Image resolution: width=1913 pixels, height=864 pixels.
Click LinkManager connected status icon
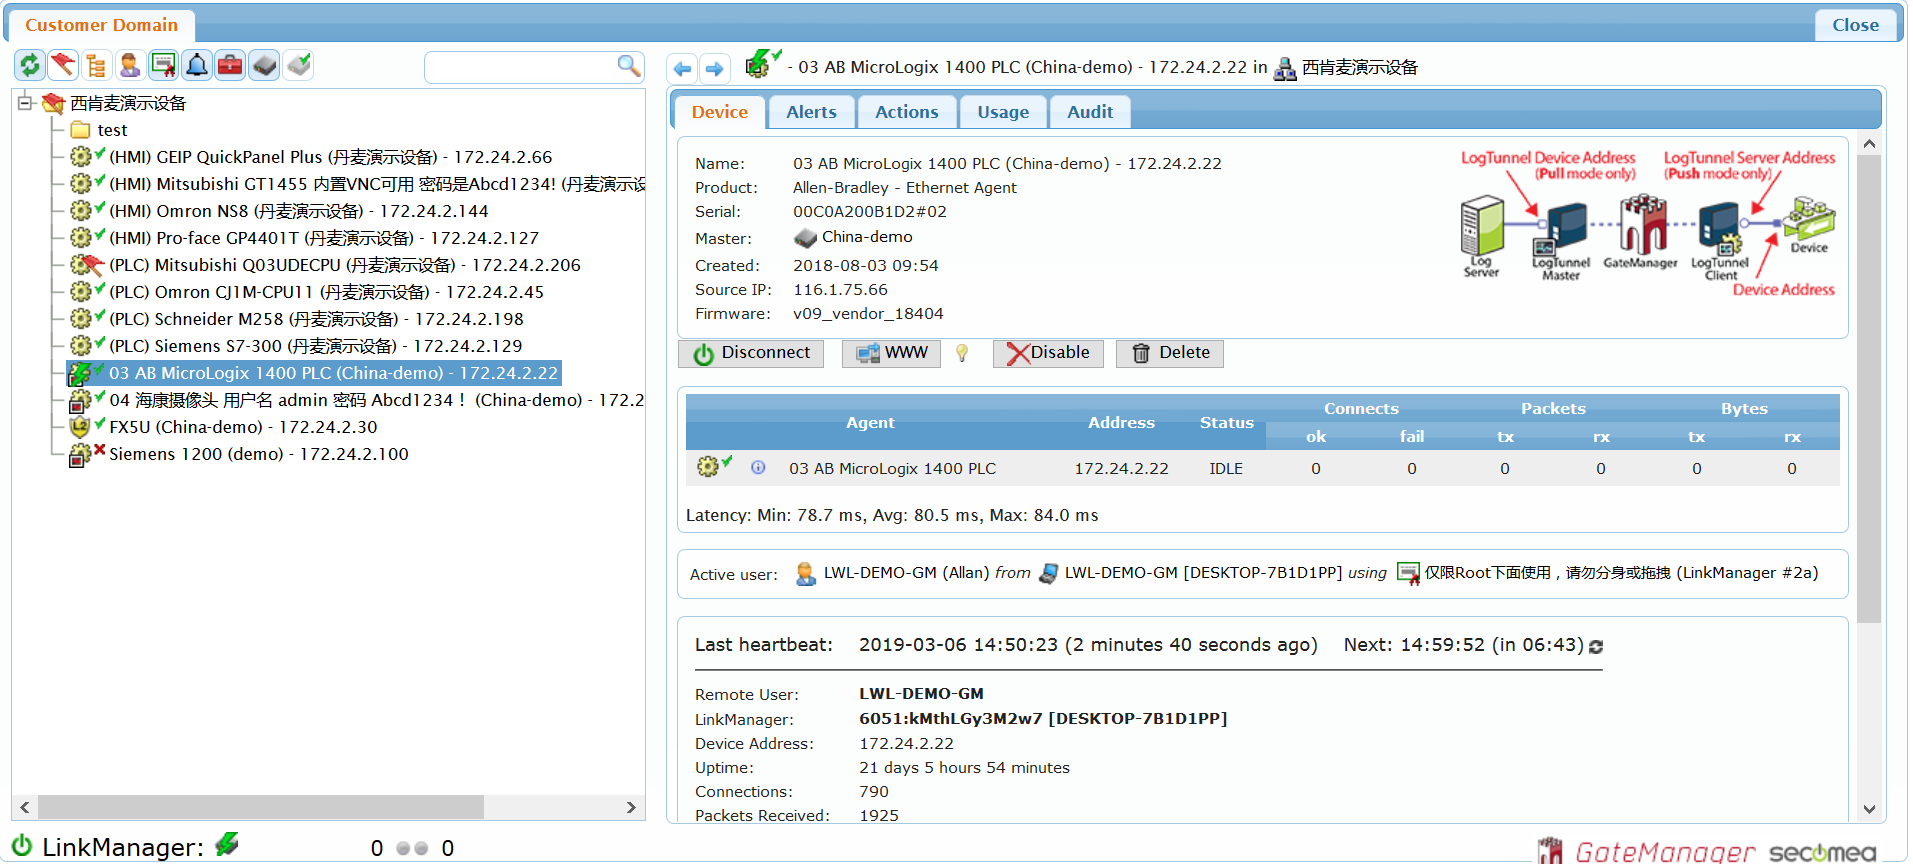[x=227, y=845]
